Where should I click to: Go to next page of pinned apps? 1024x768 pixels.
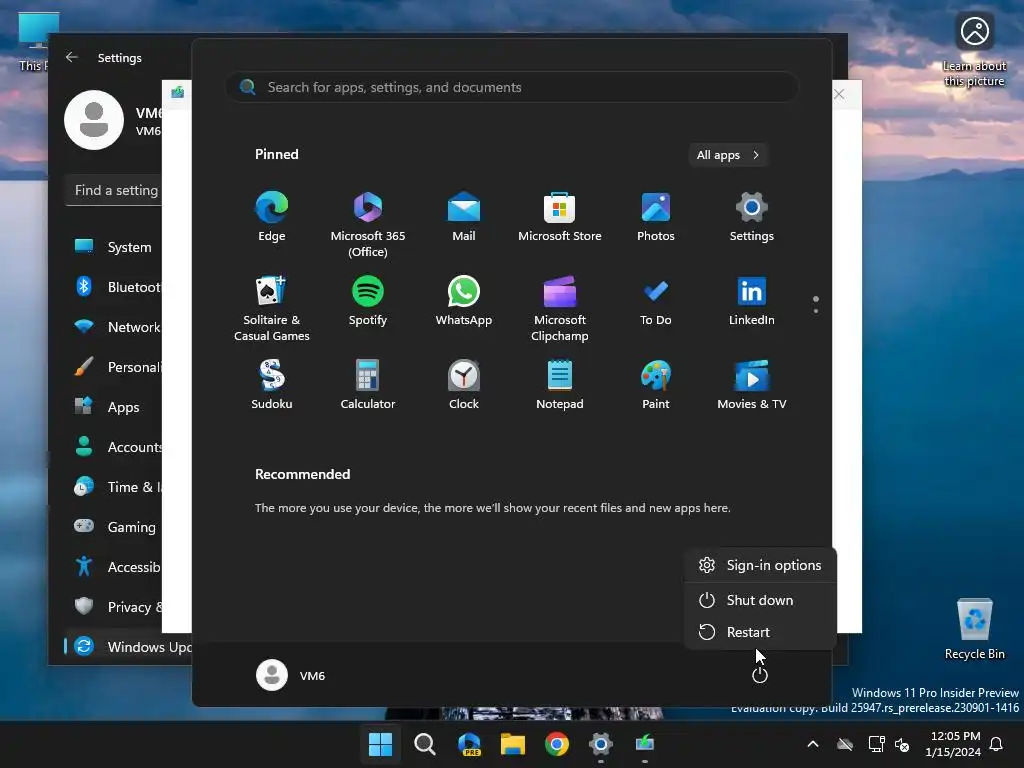[x=816, y=311]
